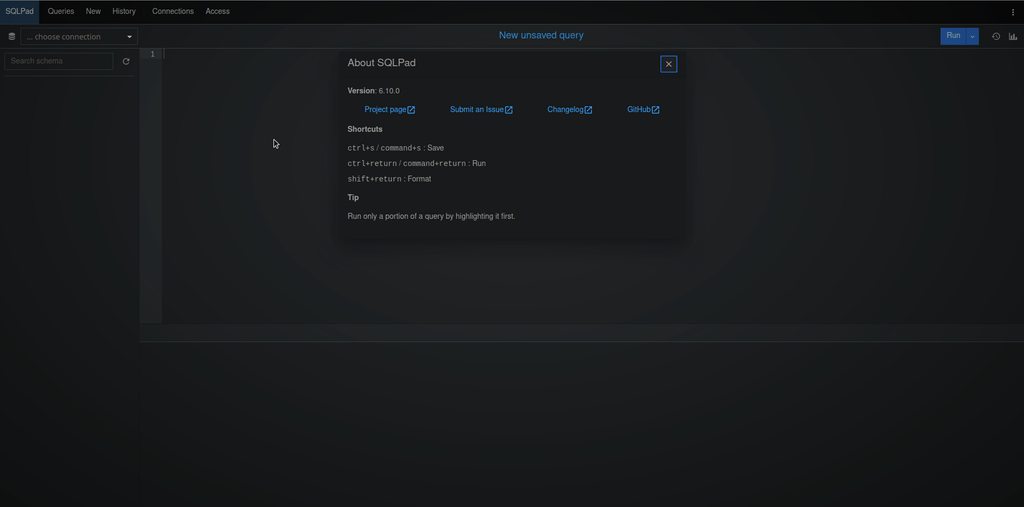Image resolution: width=1024 pixels, height=507 pixels.
Task: Click the SQLPad logo button
Action: coord(19,12)
